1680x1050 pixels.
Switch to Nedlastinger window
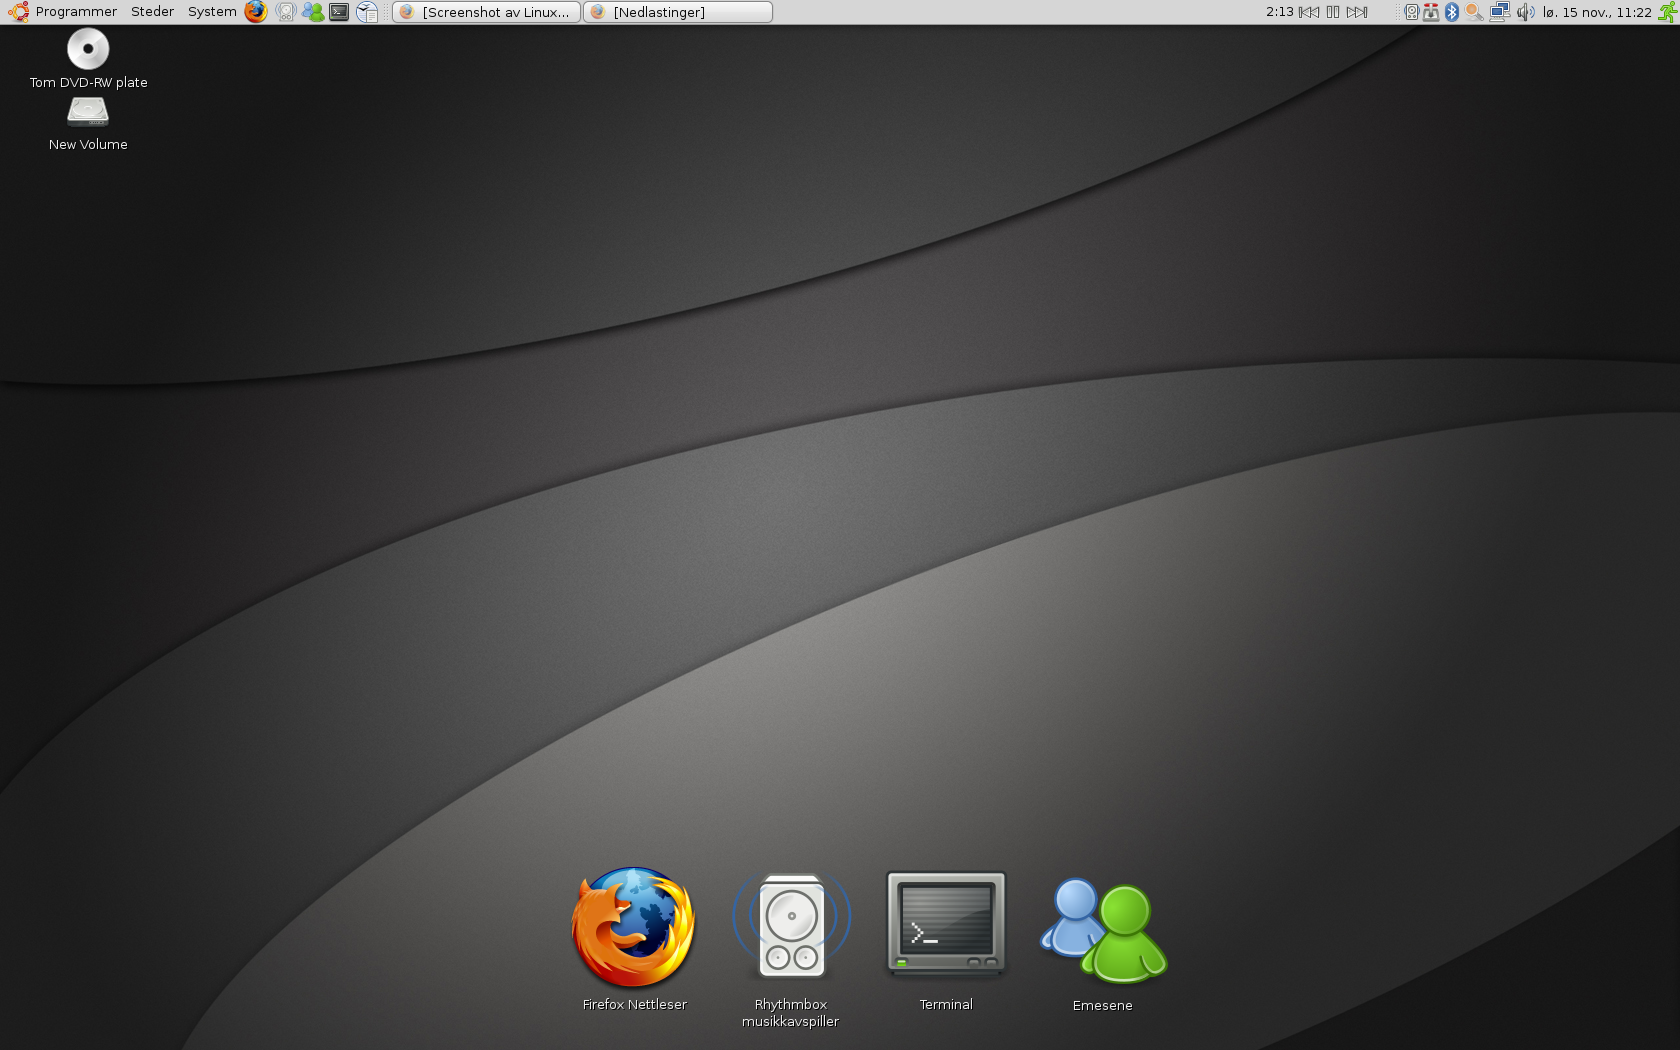point(678,12)
